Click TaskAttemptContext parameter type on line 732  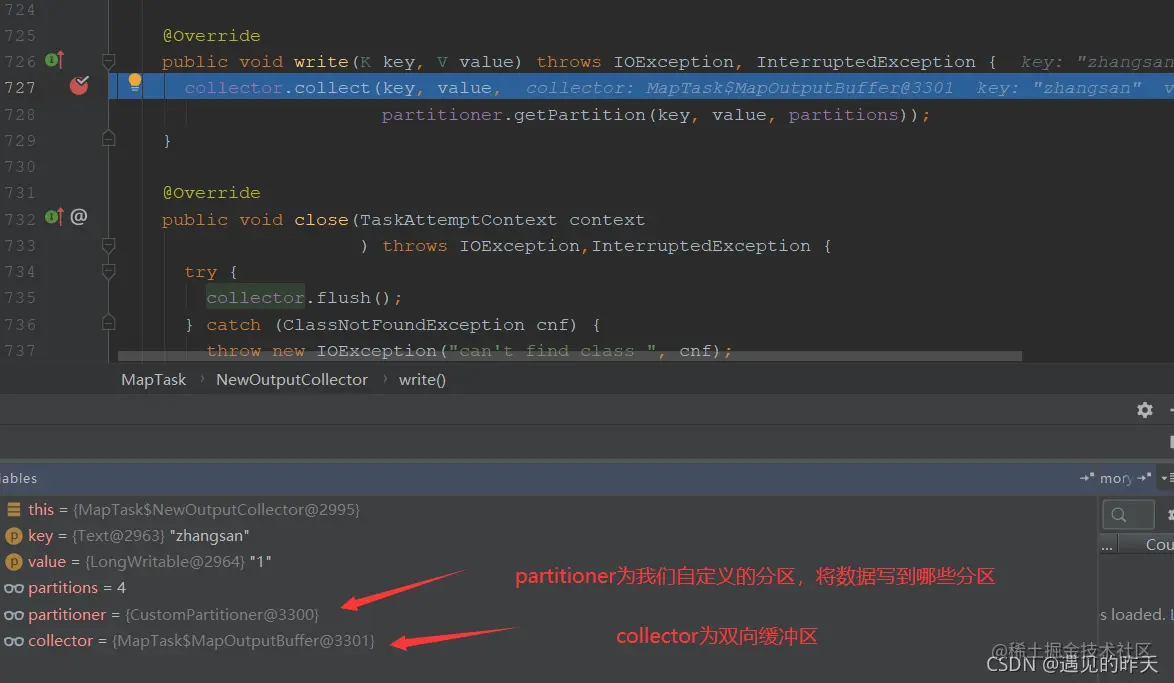pyautogui.click(x=459, y=220)
